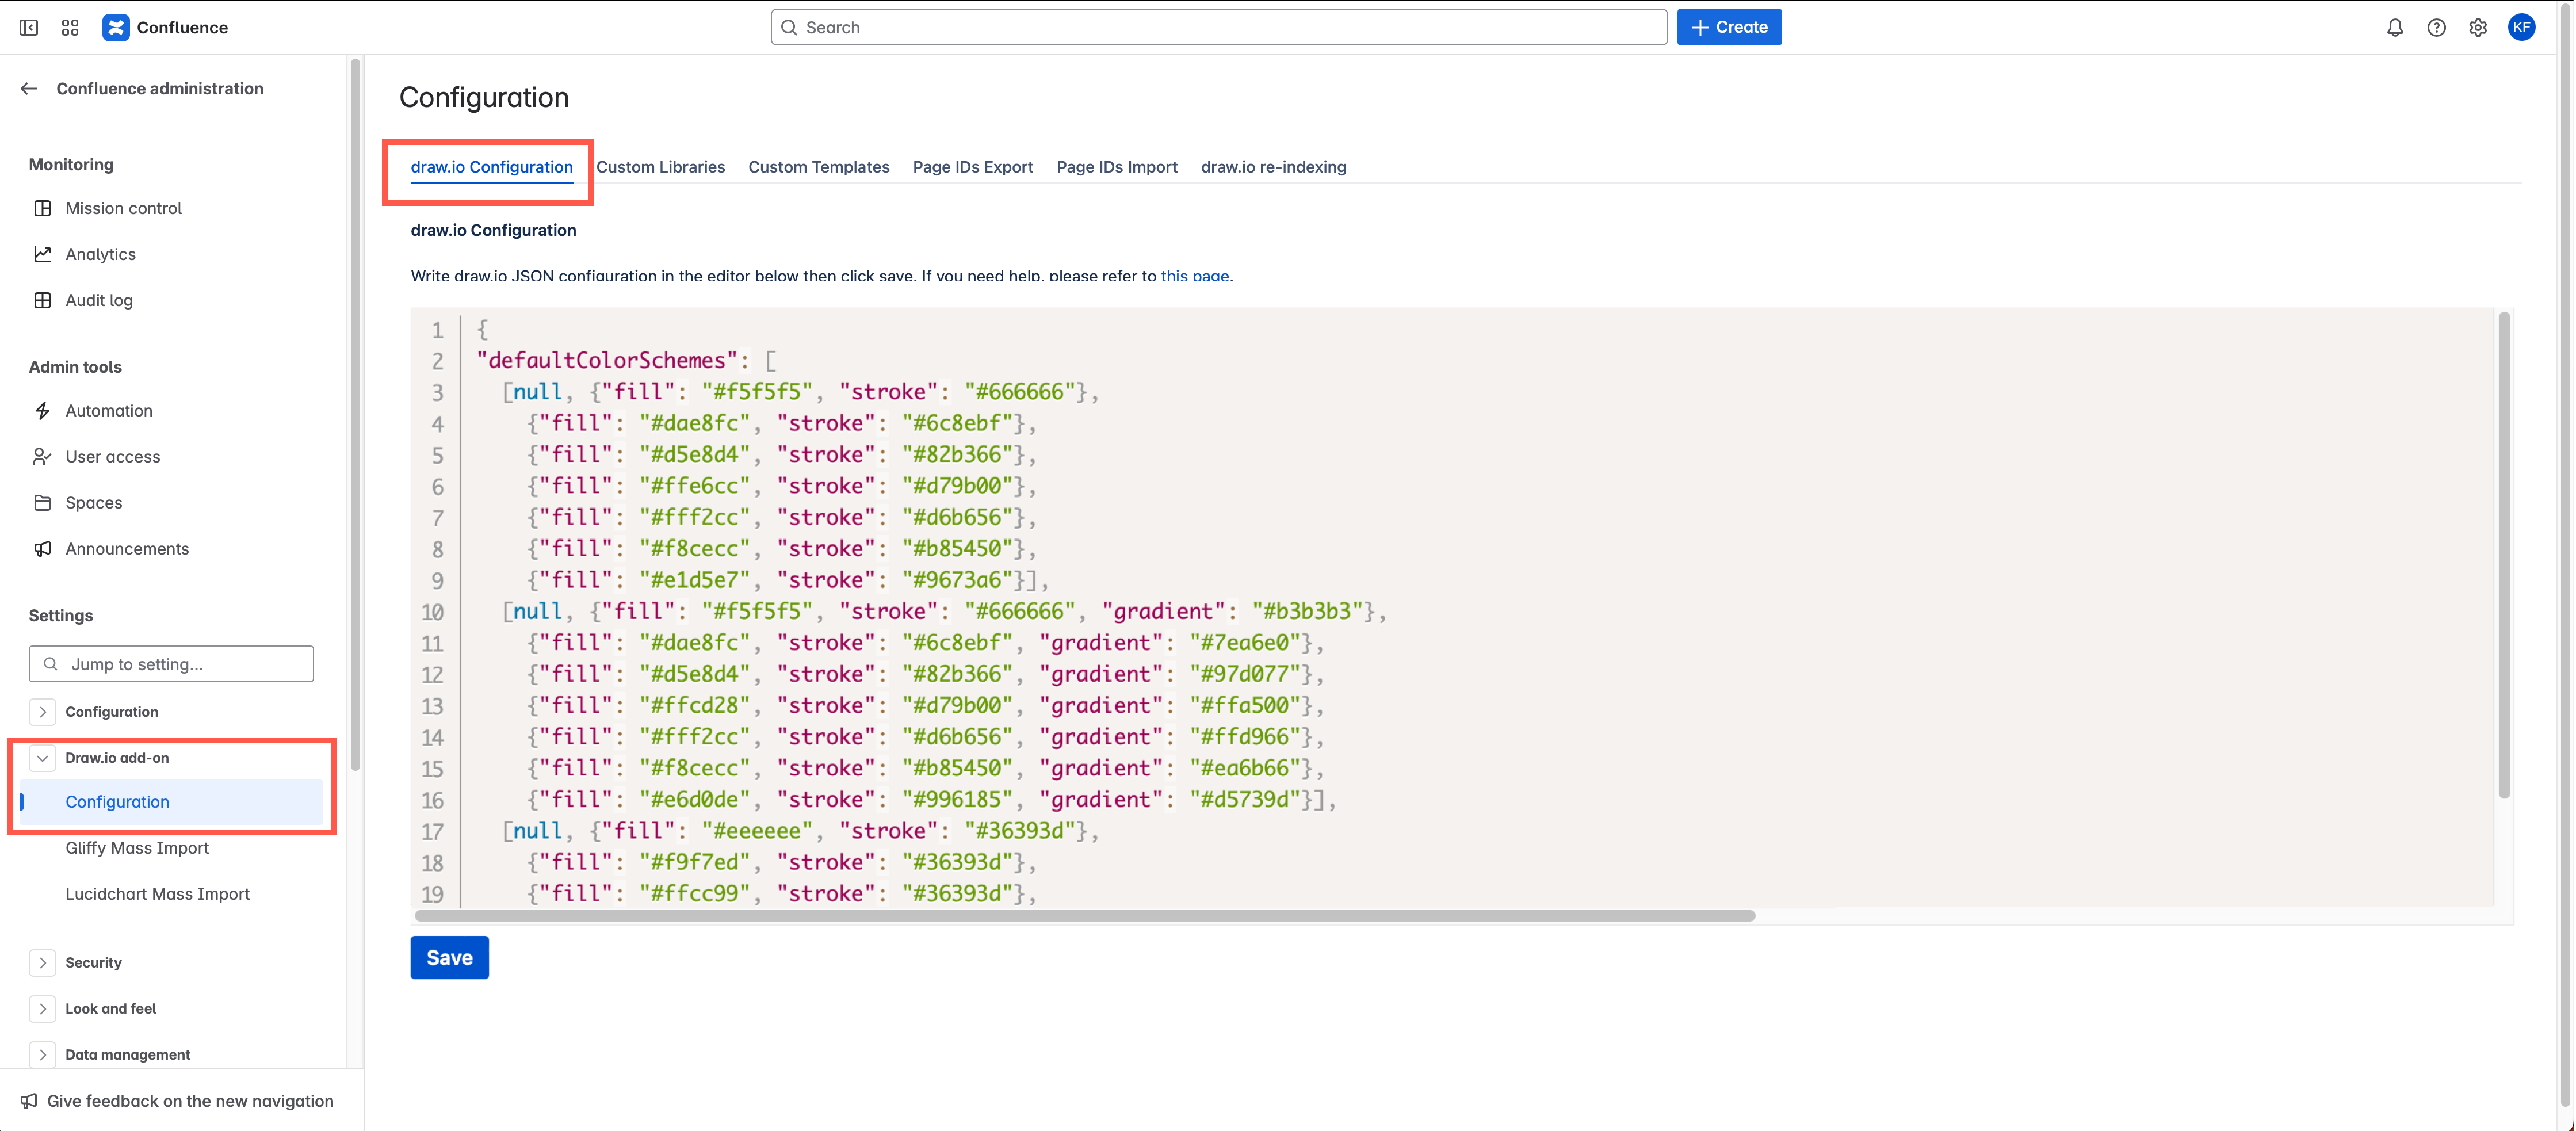Click the Jump to setting search field
2576x1131 pixels.
point(171,663)
